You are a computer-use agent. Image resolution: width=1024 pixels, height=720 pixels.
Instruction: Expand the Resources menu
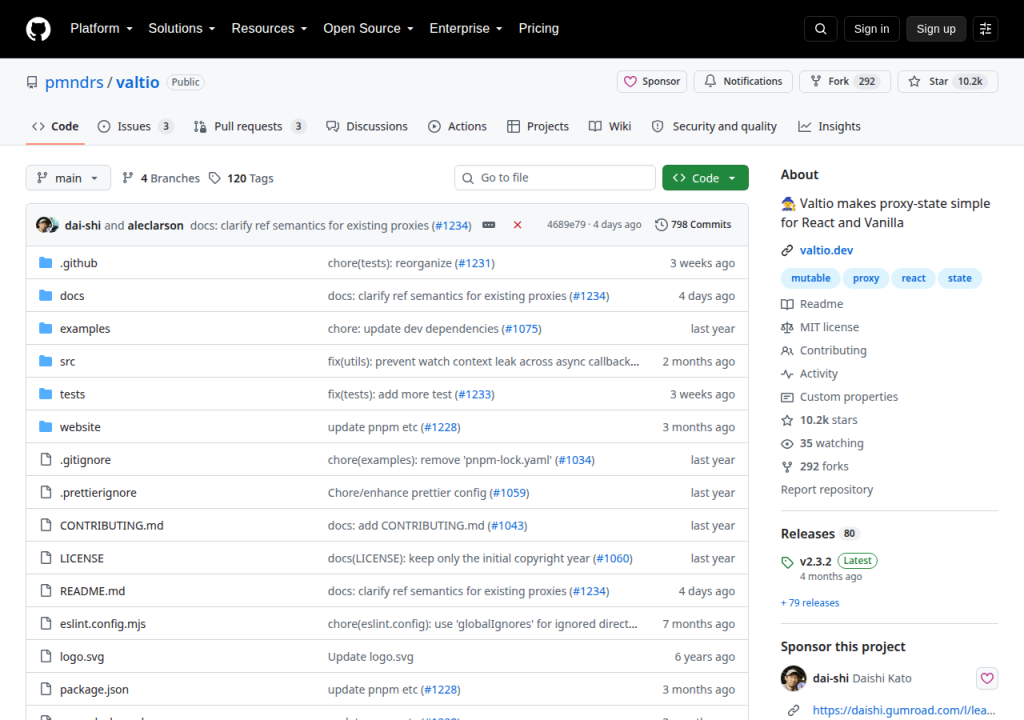[x=269, y=29]
